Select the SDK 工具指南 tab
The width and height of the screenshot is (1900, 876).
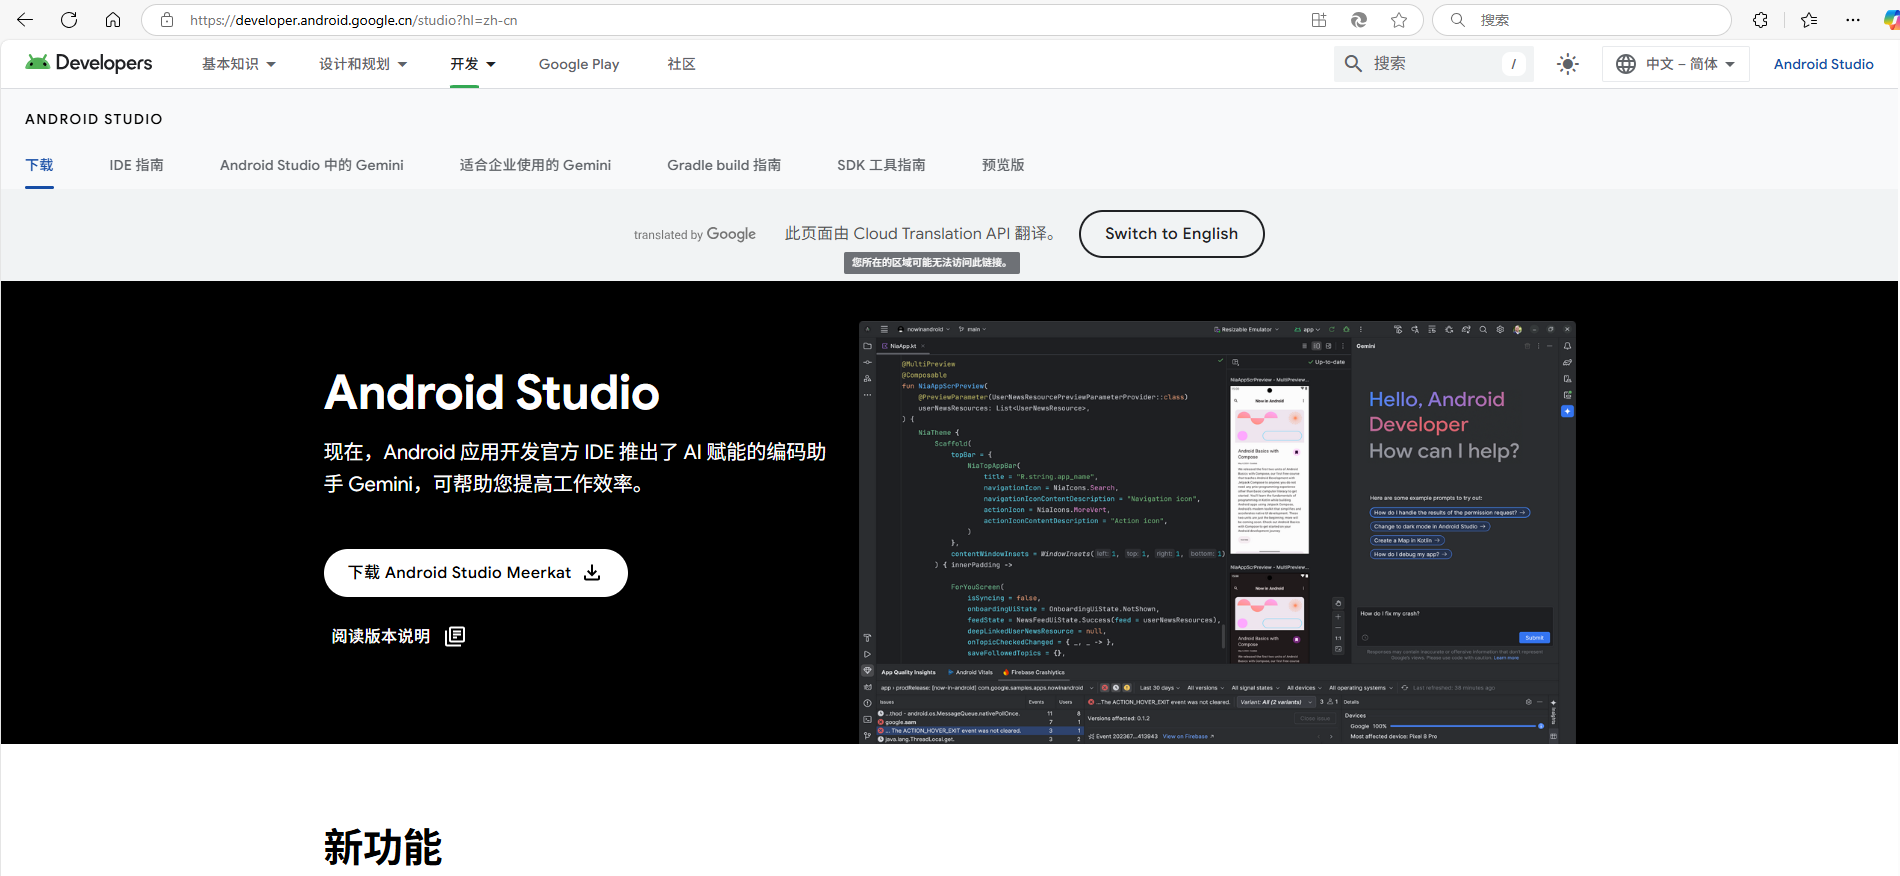tap(881, 165)
